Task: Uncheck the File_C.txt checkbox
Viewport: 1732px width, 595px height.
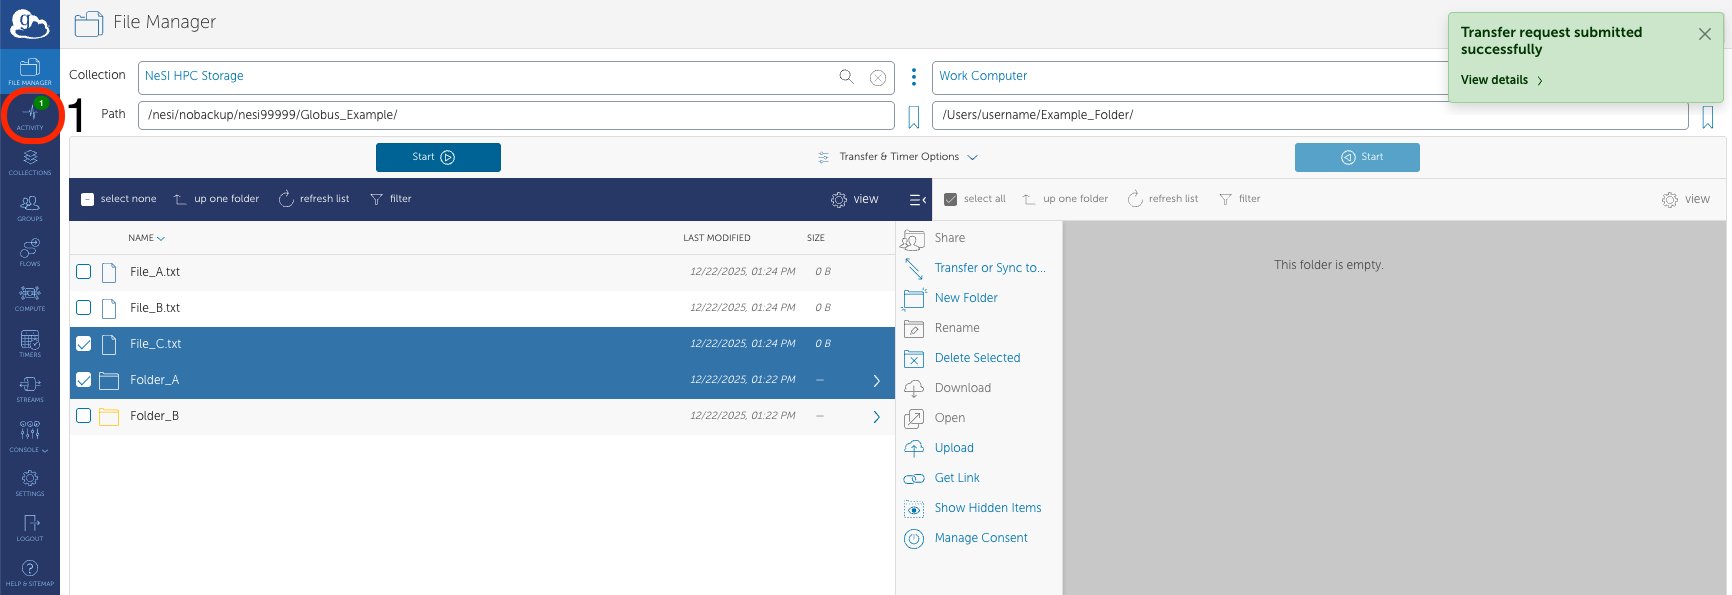Action: pyautogui.click(x=84, y=344)
